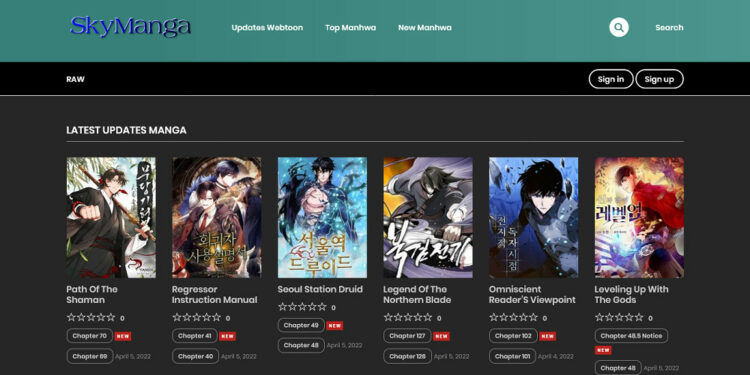
Task: Click the NEW badge beside Chapter 49
Action: [x=335, y=326]
